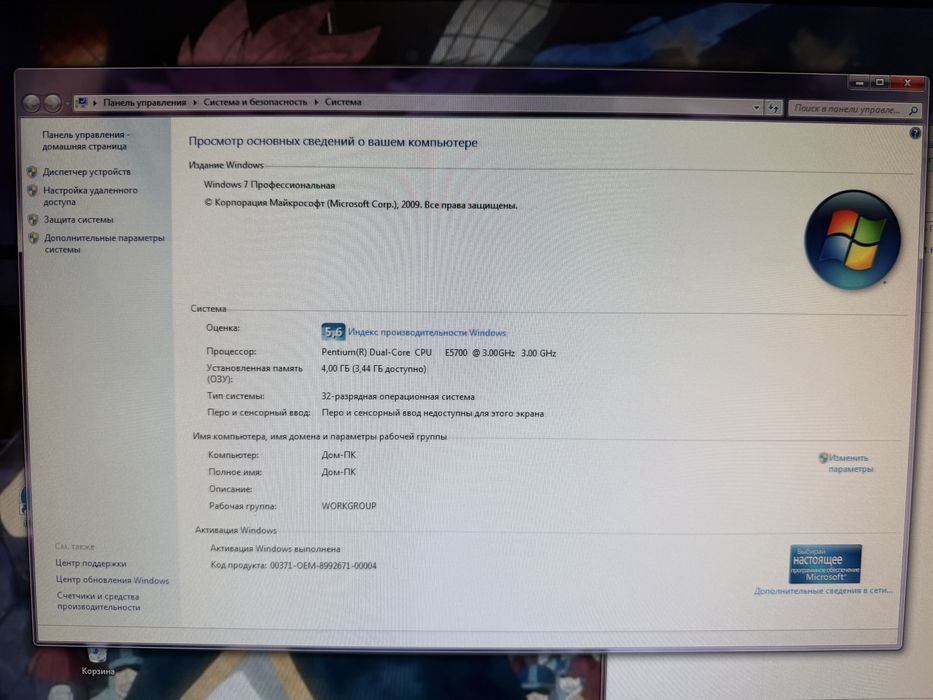This screenshot has width=933, height=700.
Task: Click 'Изменить параметры' link
Action: coord(850,463)
